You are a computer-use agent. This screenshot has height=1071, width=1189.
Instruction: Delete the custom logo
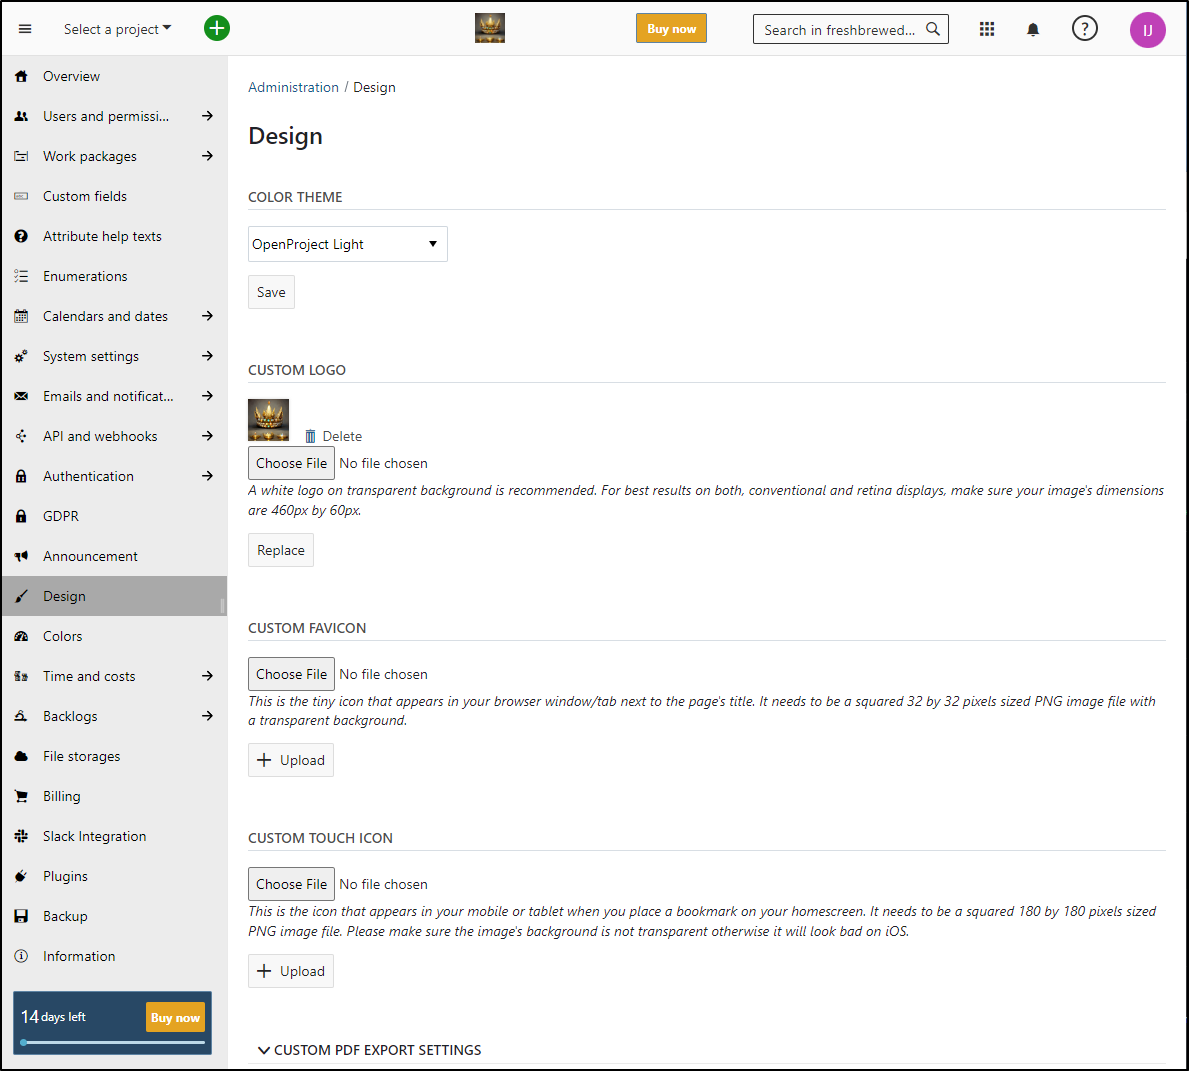334,436
